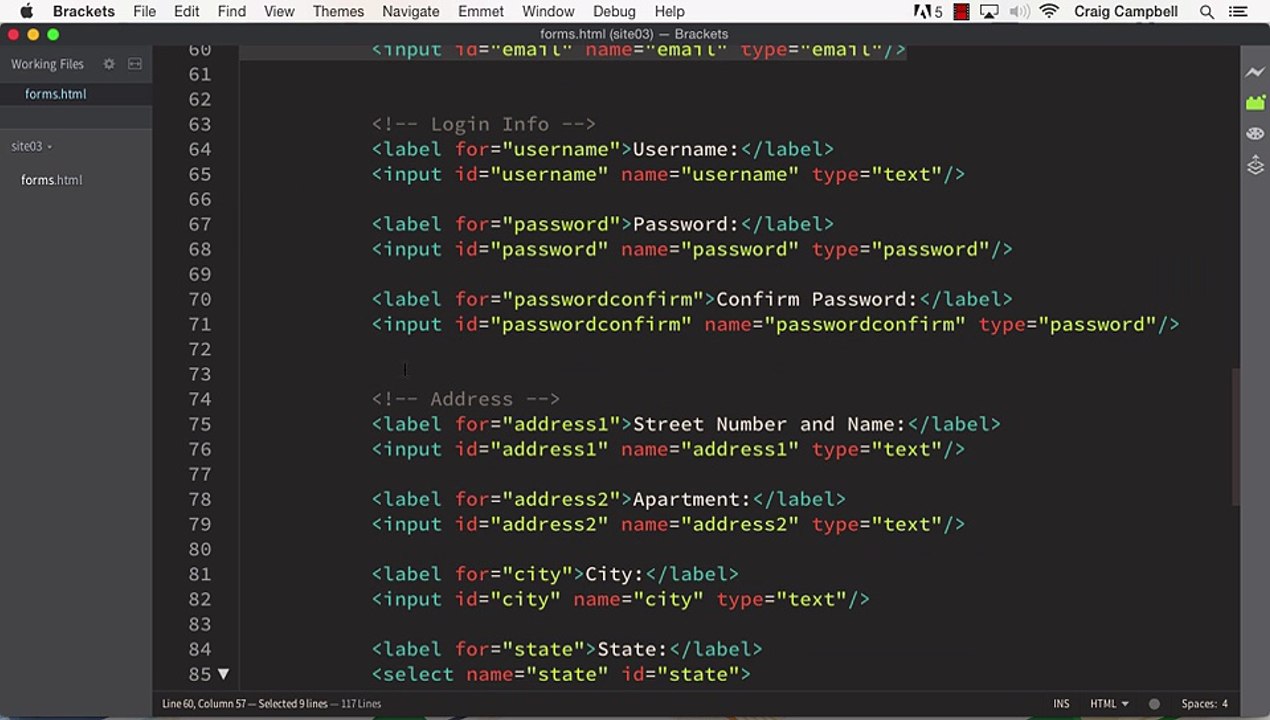Click line number 63 in gutter

(199, 124)
